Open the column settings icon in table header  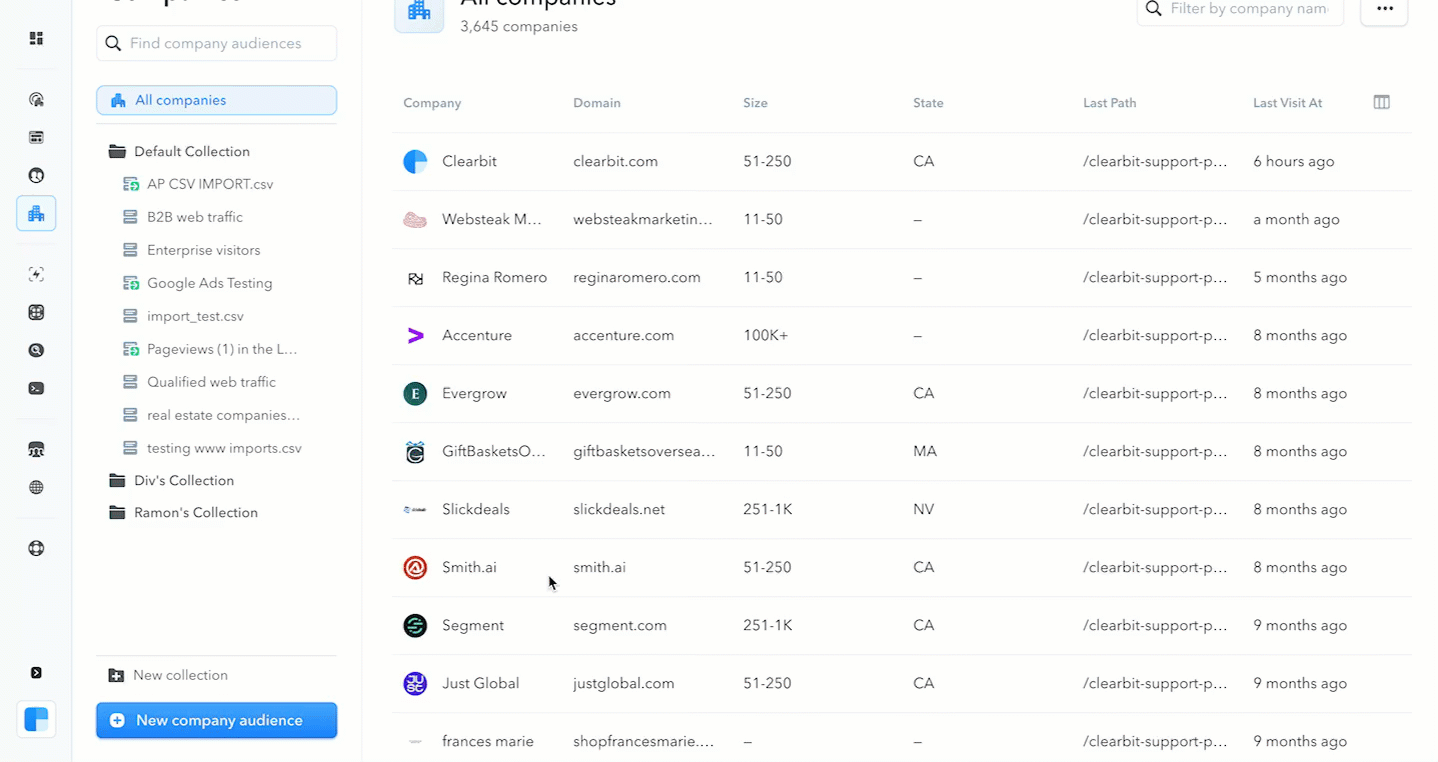[x=1382, y=102]
